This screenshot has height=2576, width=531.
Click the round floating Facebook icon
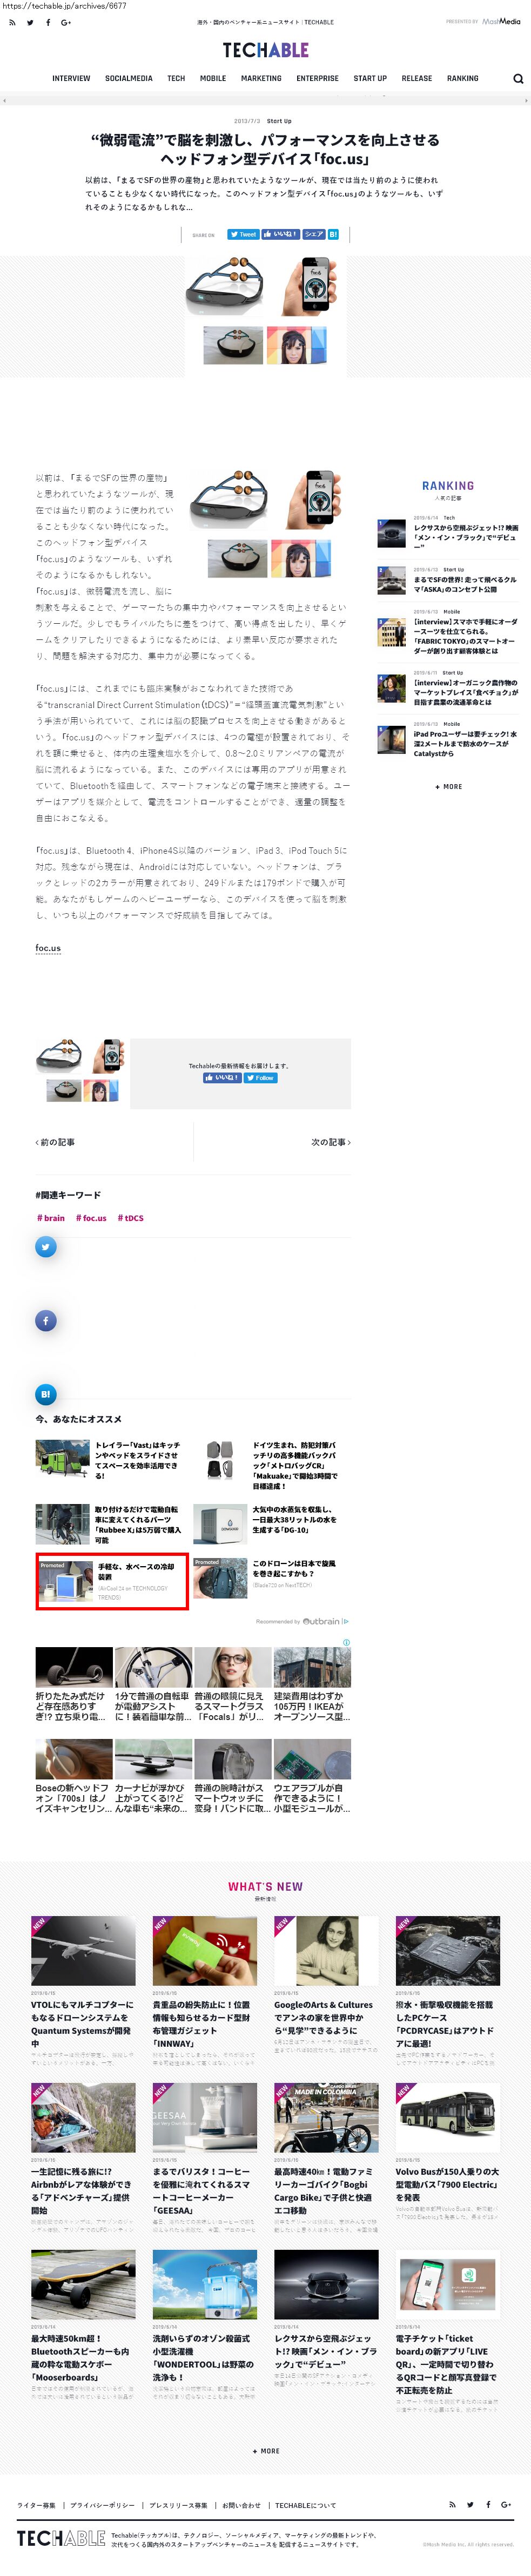(x=46, y=1320)
